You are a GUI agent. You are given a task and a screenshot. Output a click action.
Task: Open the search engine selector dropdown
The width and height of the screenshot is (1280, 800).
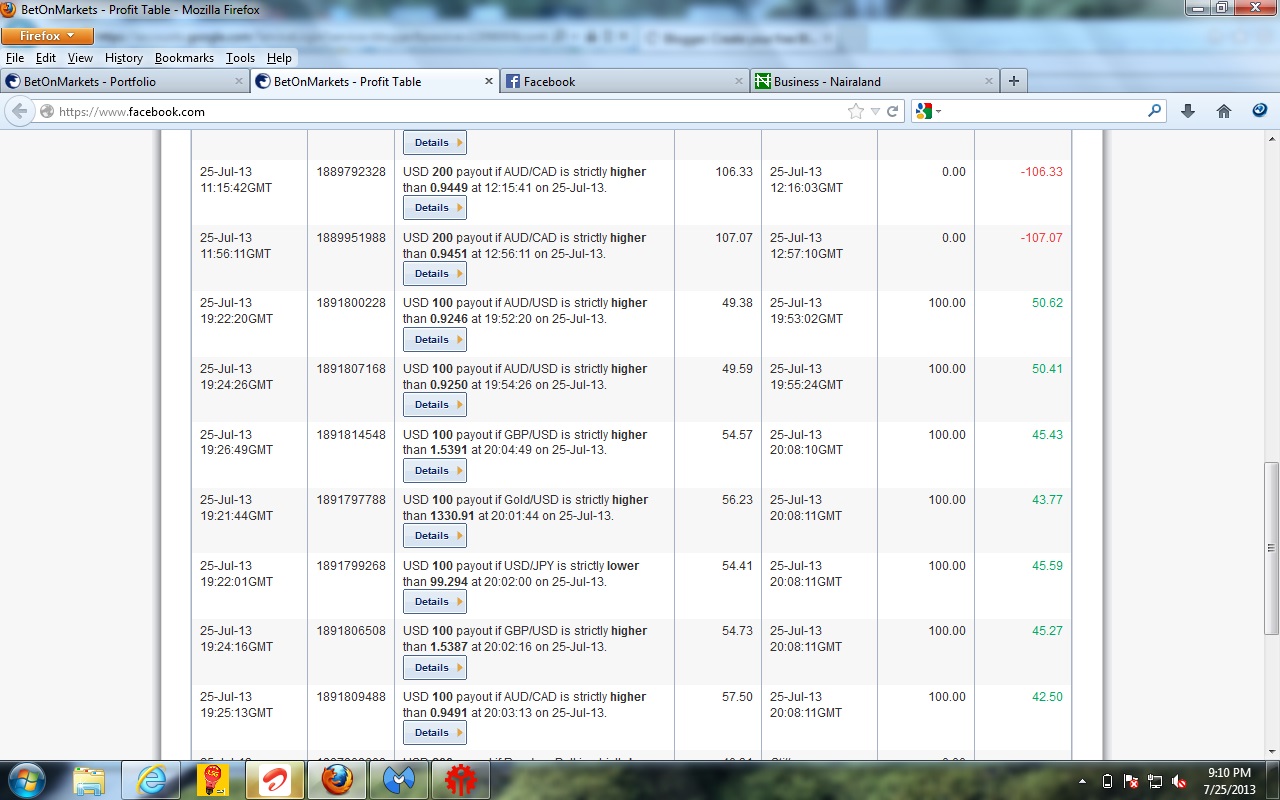(x=926, y=112)
